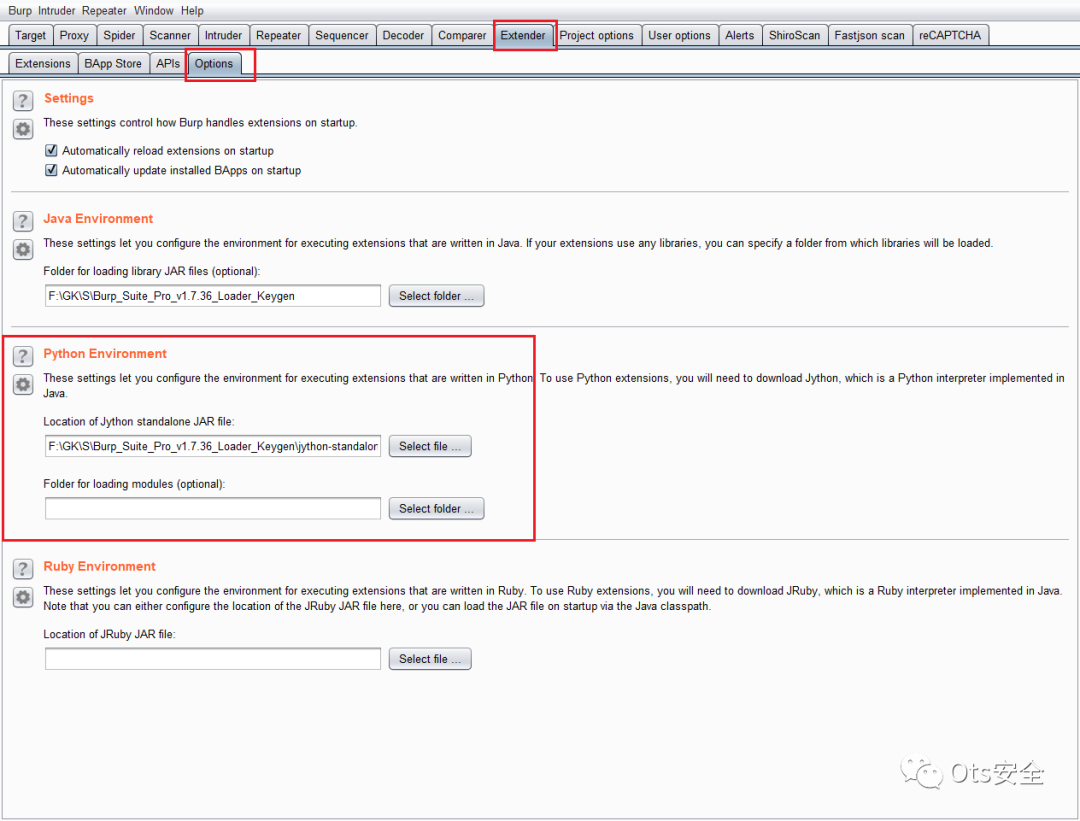Open the Repeater tab
Image resolution: width=1080 pixels, height=821 pixels.
(x=278, y=35)
